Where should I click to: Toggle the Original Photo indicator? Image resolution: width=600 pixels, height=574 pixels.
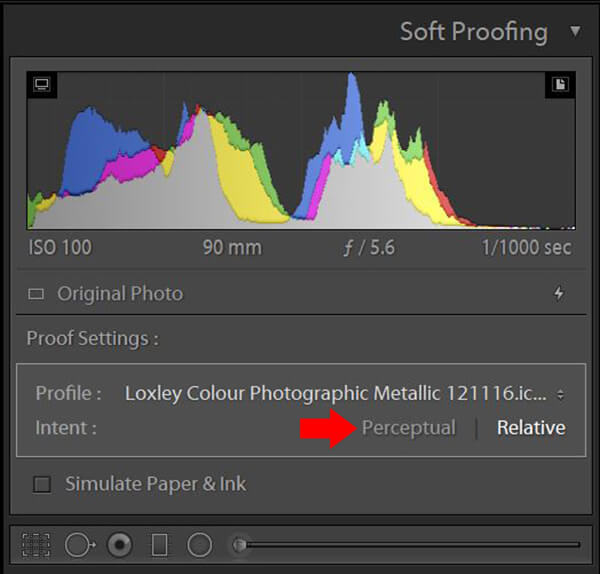pos(37,294)
